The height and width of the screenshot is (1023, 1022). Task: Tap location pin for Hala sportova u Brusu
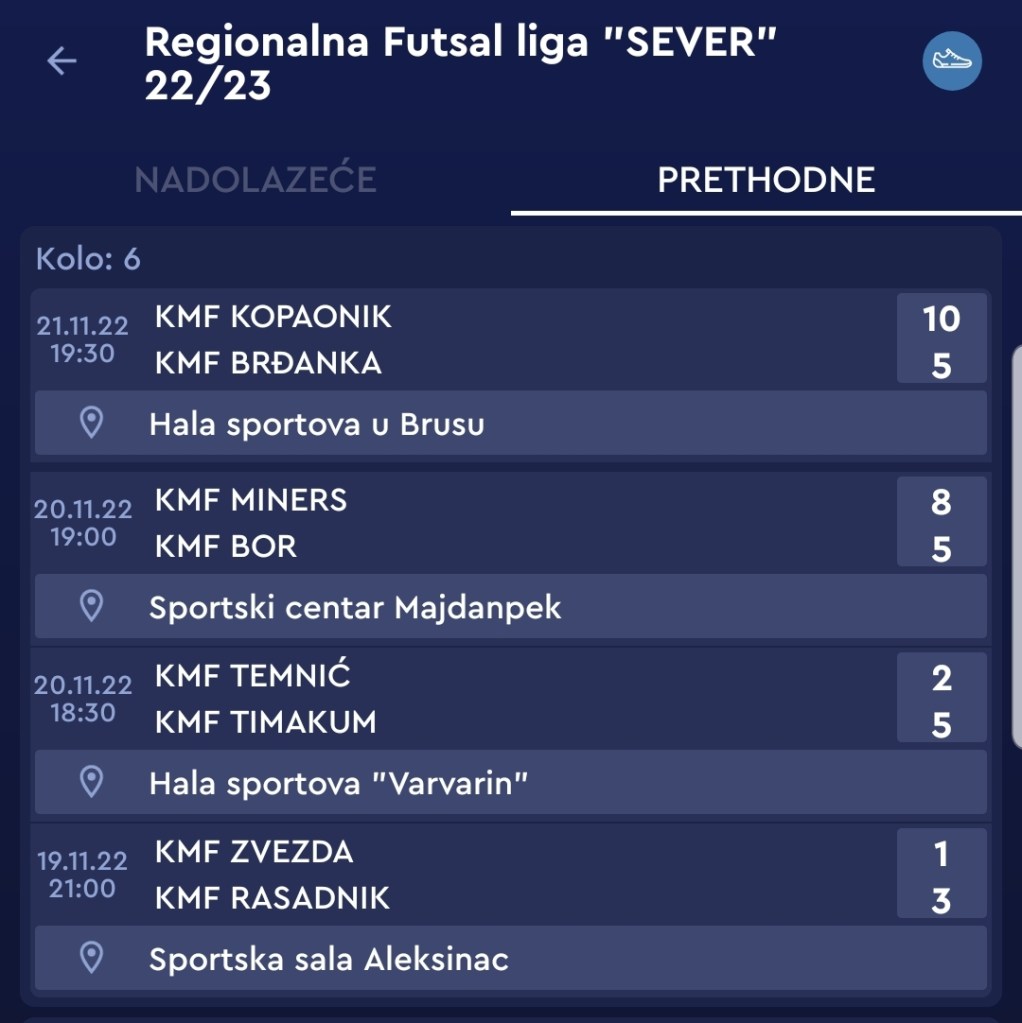[91, 423]
